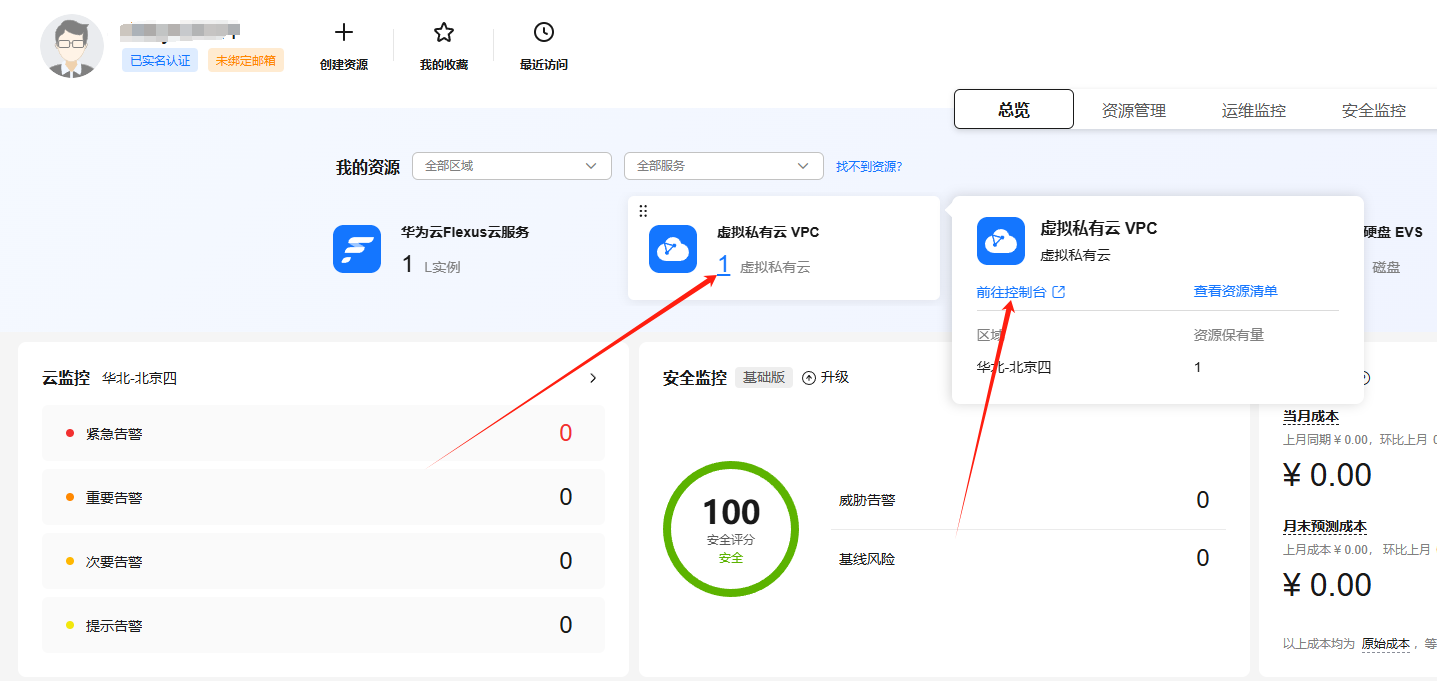Click the underlined 原始成本 text
This screenshot has height=681, width=1437.
coord(1386,644)
